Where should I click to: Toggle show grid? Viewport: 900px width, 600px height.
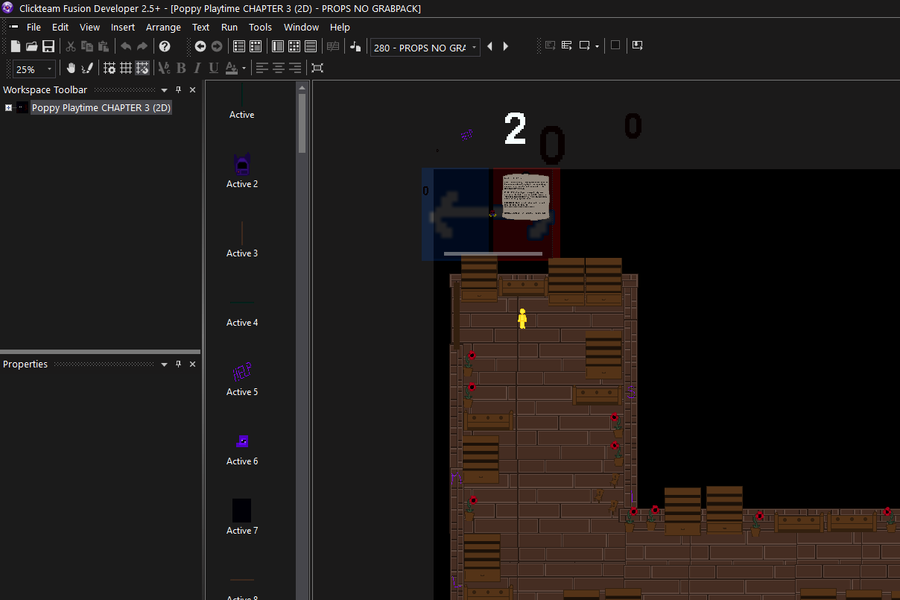click(126, 68)
